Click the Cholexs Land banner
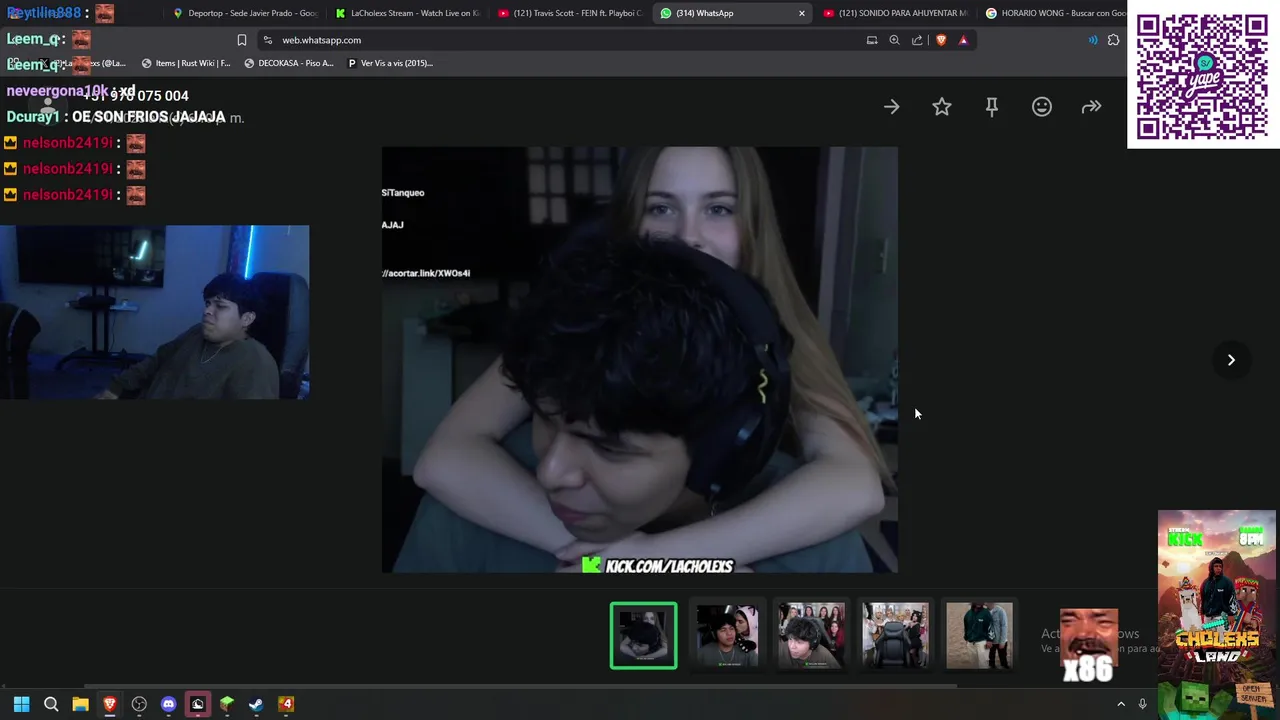1280x720 pixels. [1217, 614]
